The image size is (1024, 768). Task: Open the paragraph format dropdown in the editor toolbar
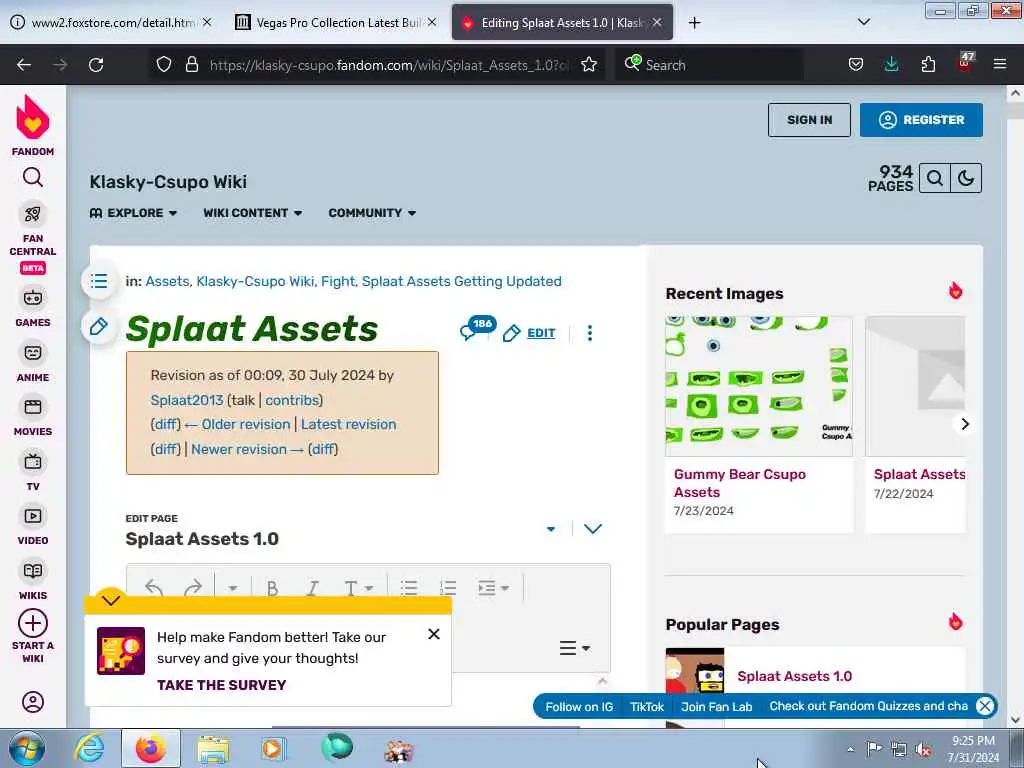pyautogui.click(x=232, y=588)
